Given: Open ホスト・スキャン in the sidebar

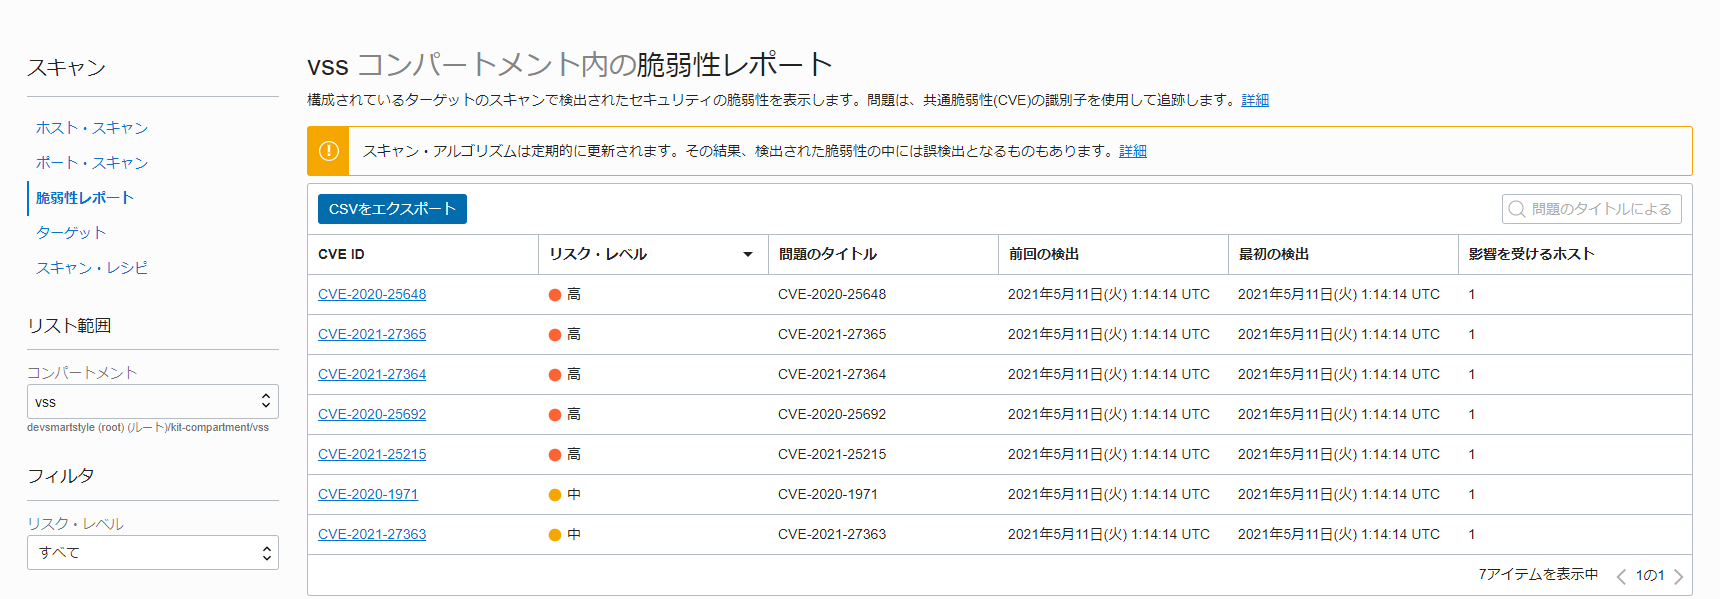Looking at the screenshot, I should (x=92, y=128).
